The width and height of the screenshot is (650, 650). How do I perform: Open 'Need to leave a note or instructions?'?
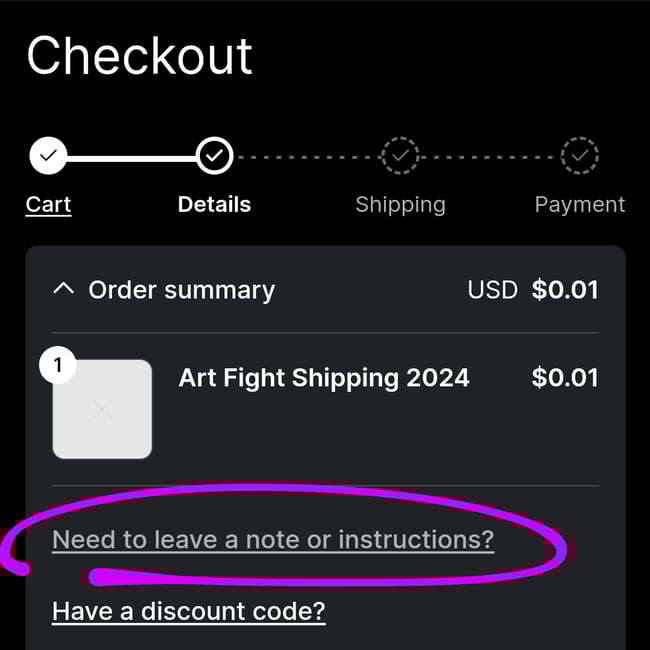(273, 540)
